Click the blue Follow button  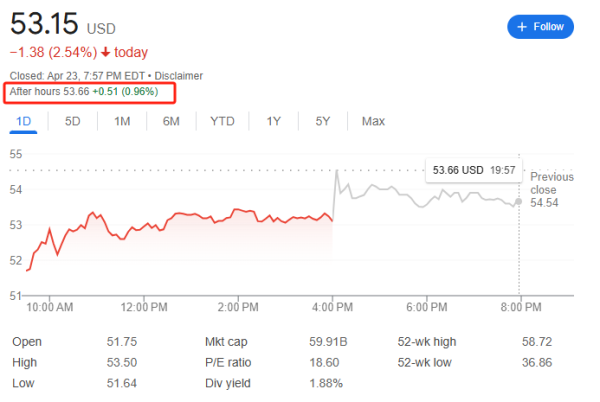click(540, 27)
